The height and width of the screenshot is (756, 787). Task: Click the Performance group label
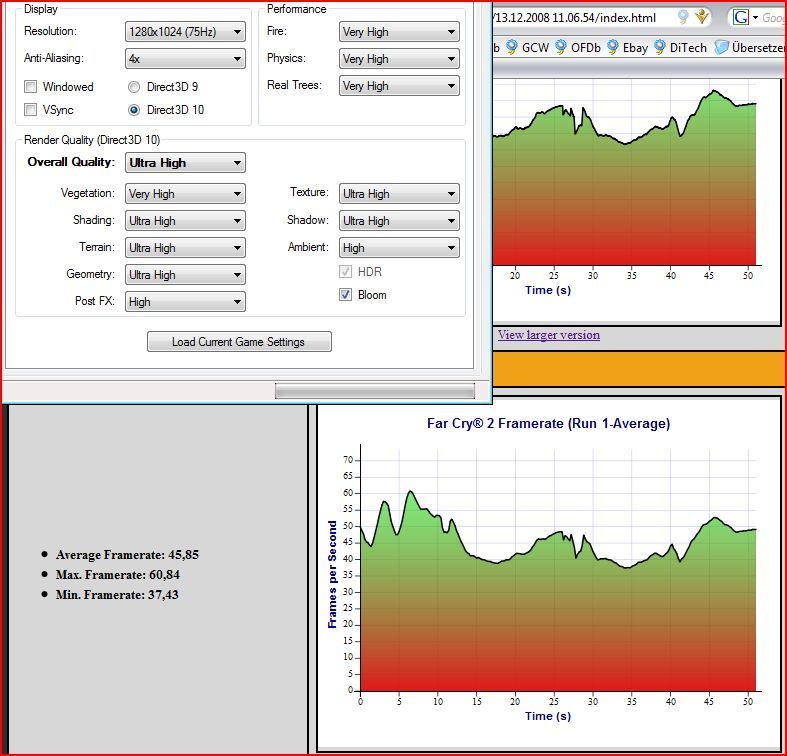[296, 9]
